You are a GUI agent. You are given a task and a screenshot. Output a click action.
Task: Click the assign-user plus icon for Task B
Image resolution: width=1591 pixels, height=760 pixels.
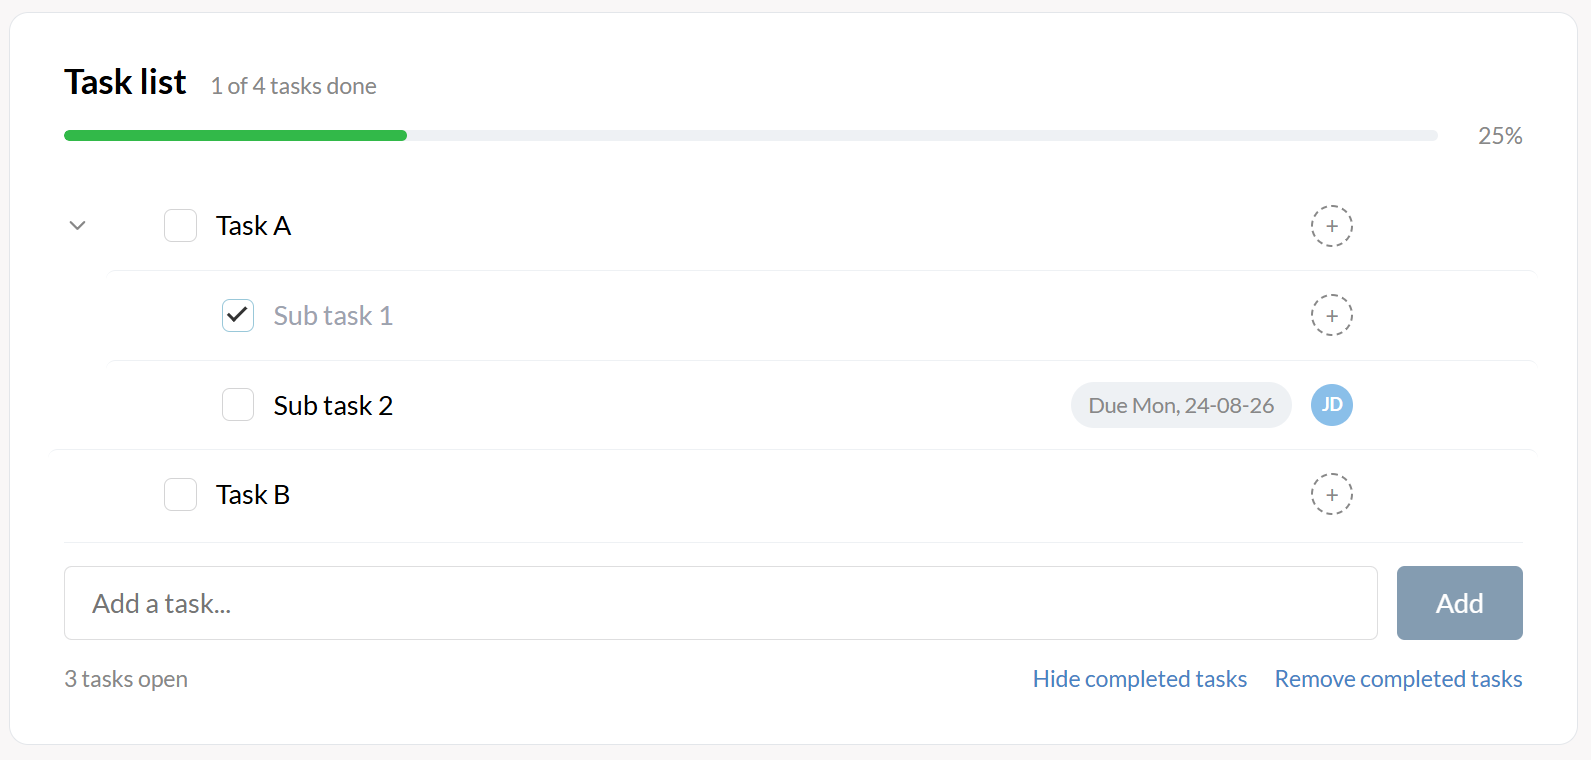[1332, 494]
